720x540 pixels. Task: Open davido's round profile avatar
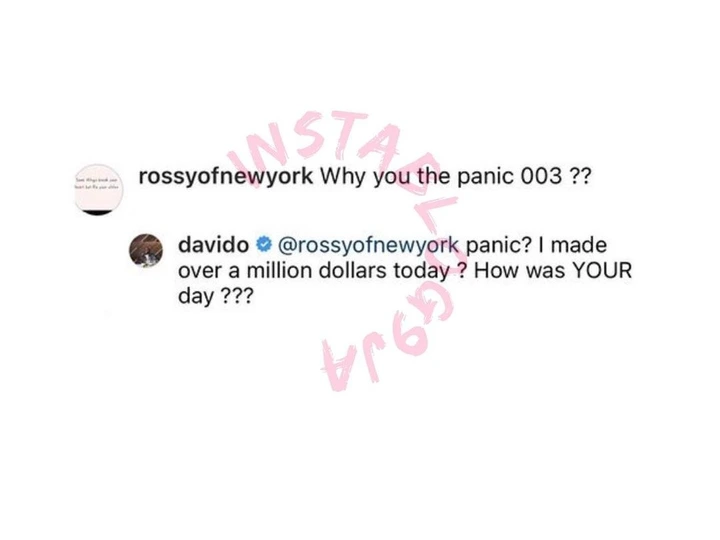[x=146, y=250]
